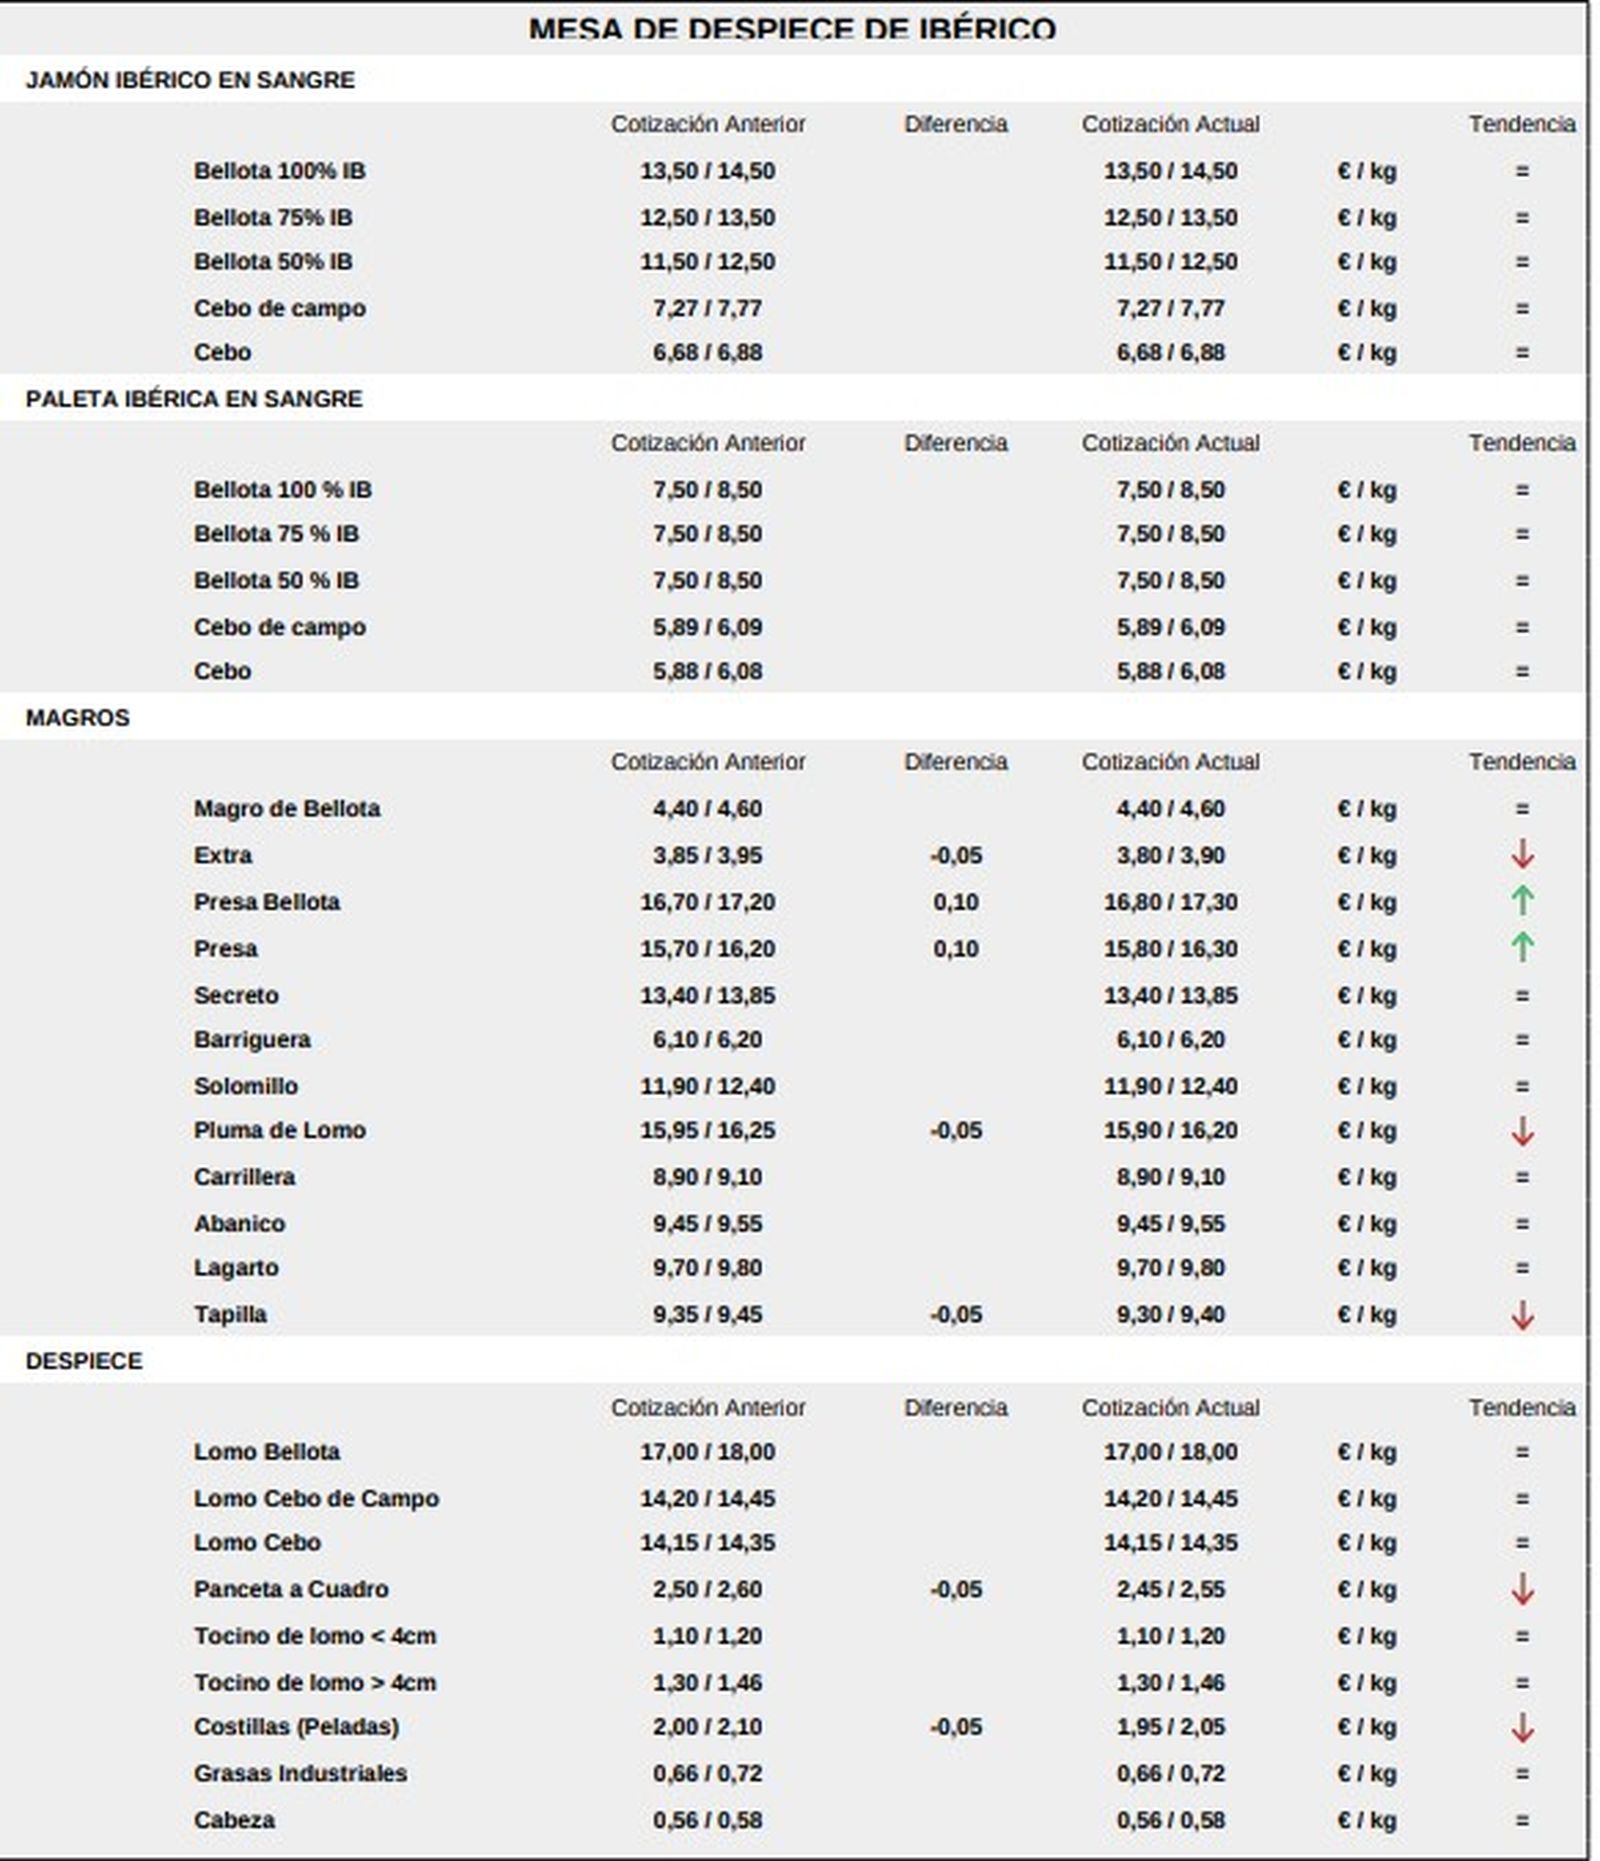Select the Cabeza previous quote 0,56 / 0,58
This screenshot has height=1861, width=1600.
point(707,1820)
